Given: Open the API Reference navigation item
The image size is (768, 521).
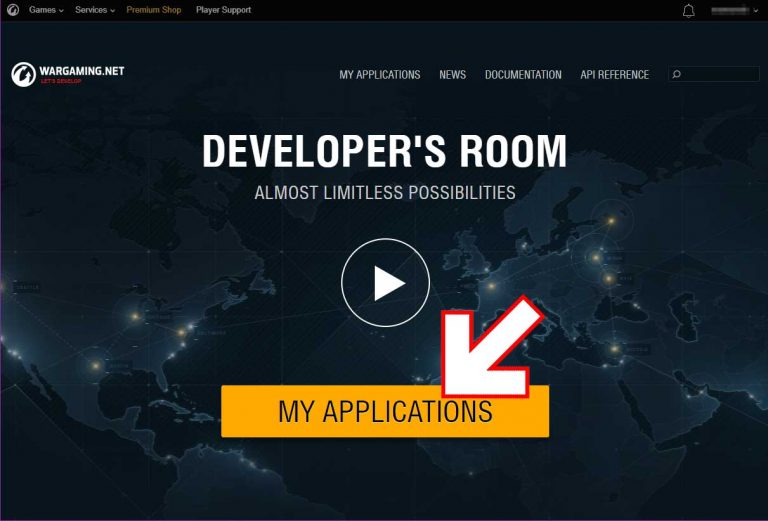Looking at the screenshot, I should click(614, 75).
